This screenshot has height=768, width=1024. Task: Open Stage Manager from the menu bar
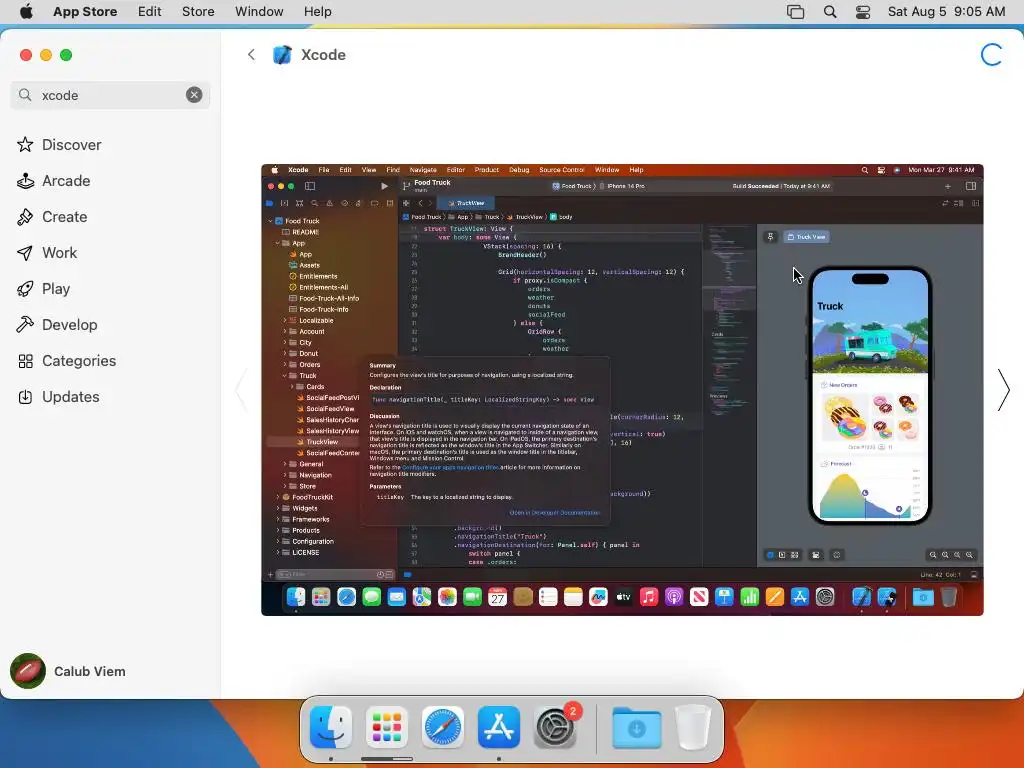(795, 12)
